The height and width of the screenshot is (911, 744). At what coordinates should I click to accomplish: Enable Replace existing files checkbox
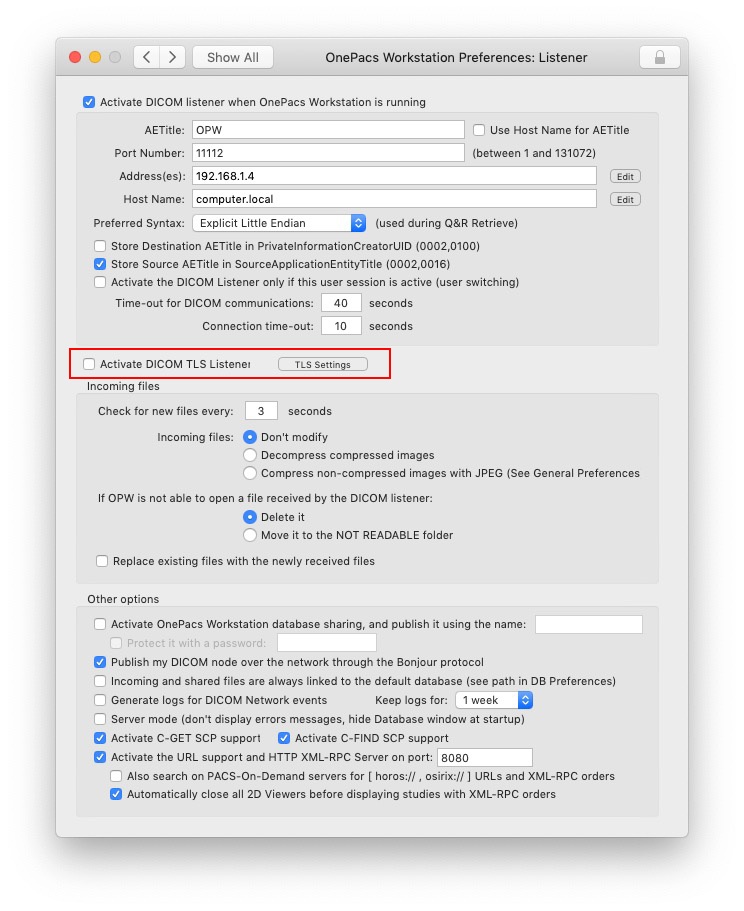[102, 561]
